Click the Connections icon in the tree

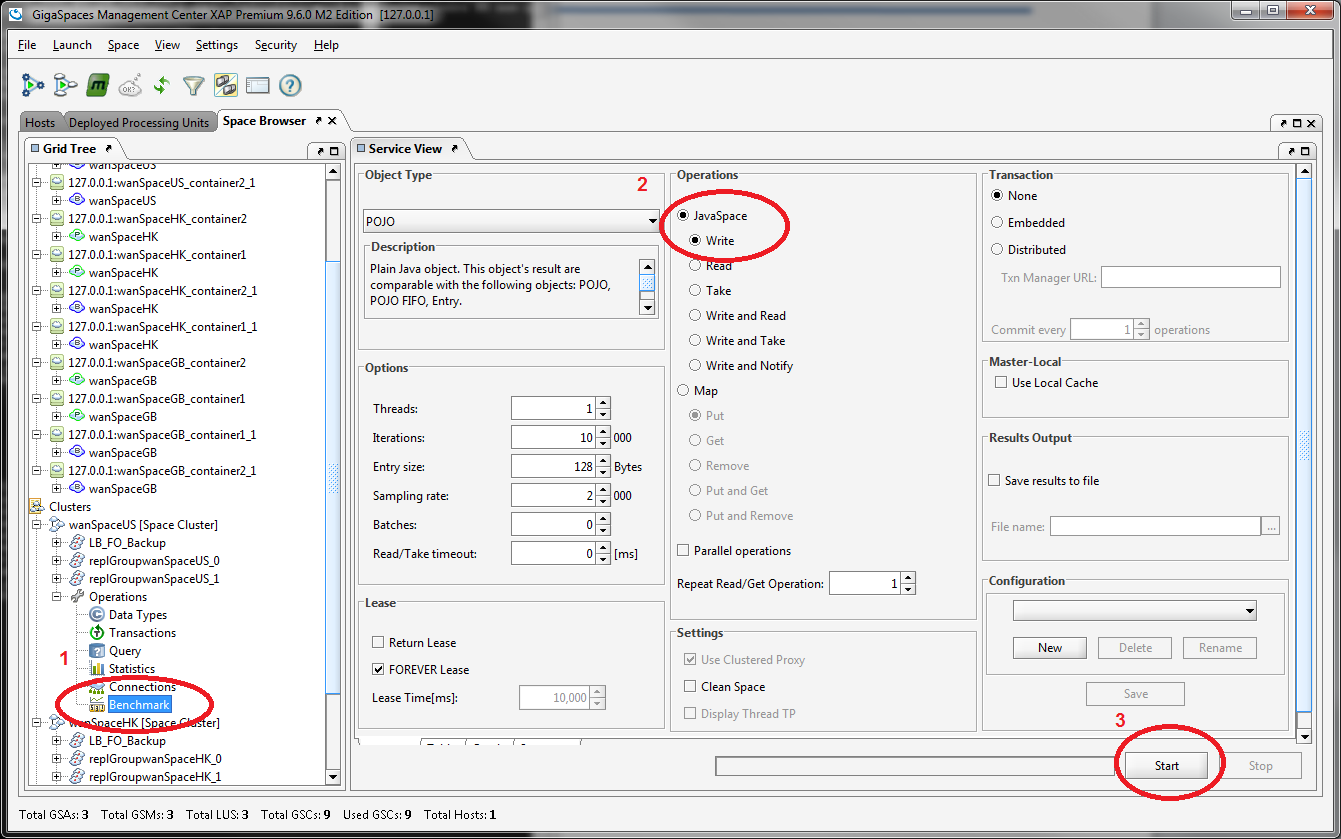click(x=97, y=687)
